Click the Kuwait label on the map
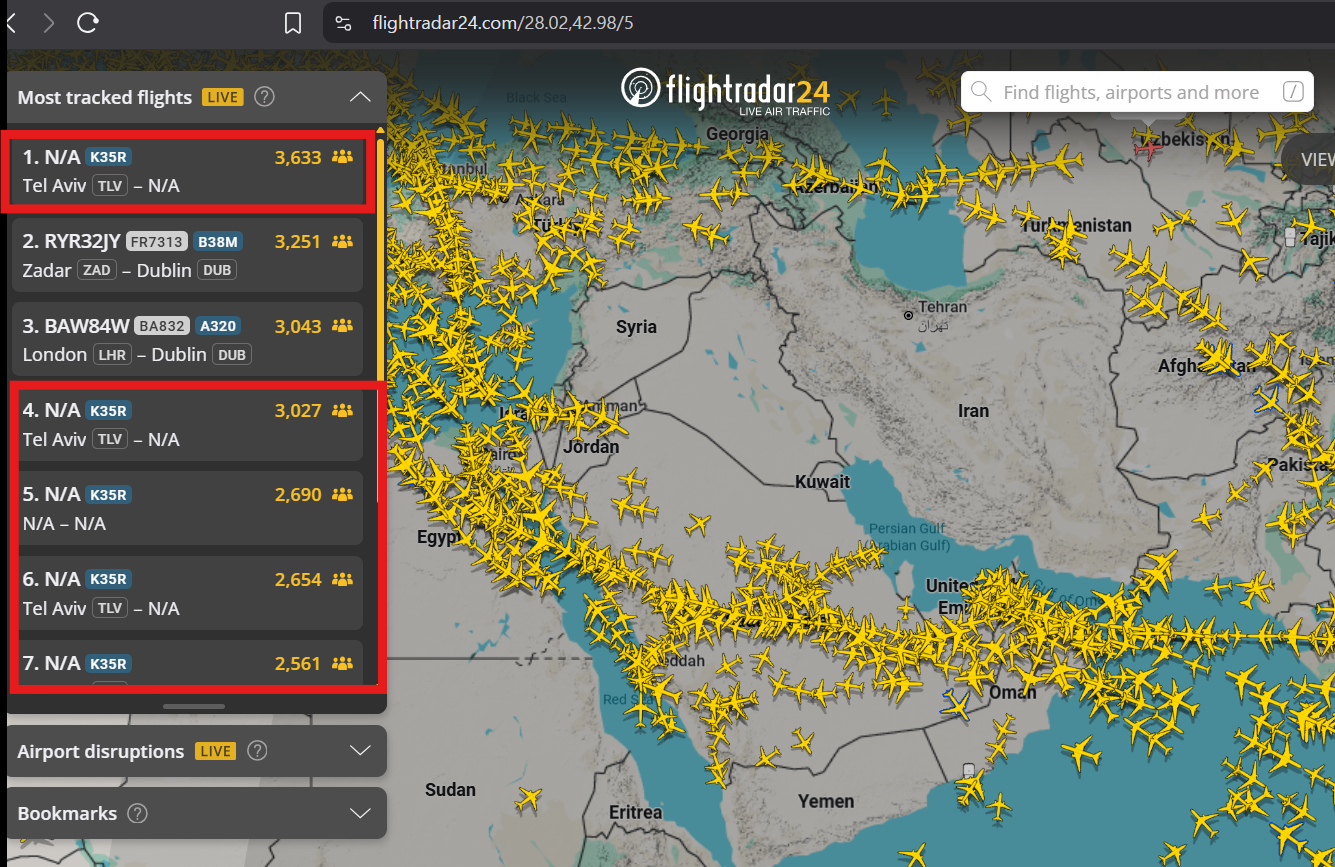 [822, 482]
